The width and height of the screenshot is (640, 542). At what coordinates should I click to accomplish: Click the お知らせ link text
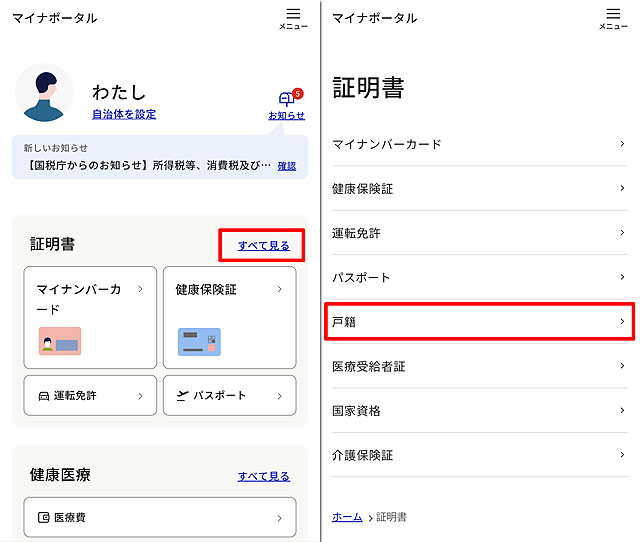point(287,116)
